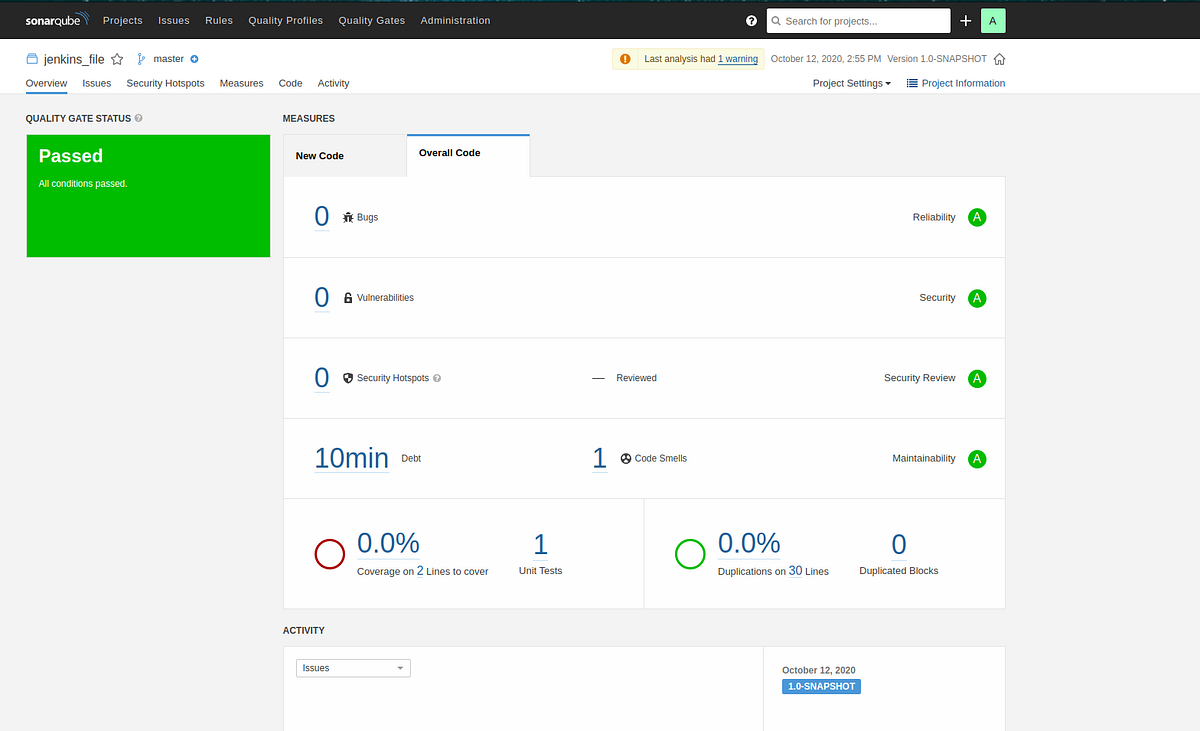This screenshot has width=1200, height=731.
Task: Click the Code Smells icon
Action: pyautogui.click(x=625, y=458)
